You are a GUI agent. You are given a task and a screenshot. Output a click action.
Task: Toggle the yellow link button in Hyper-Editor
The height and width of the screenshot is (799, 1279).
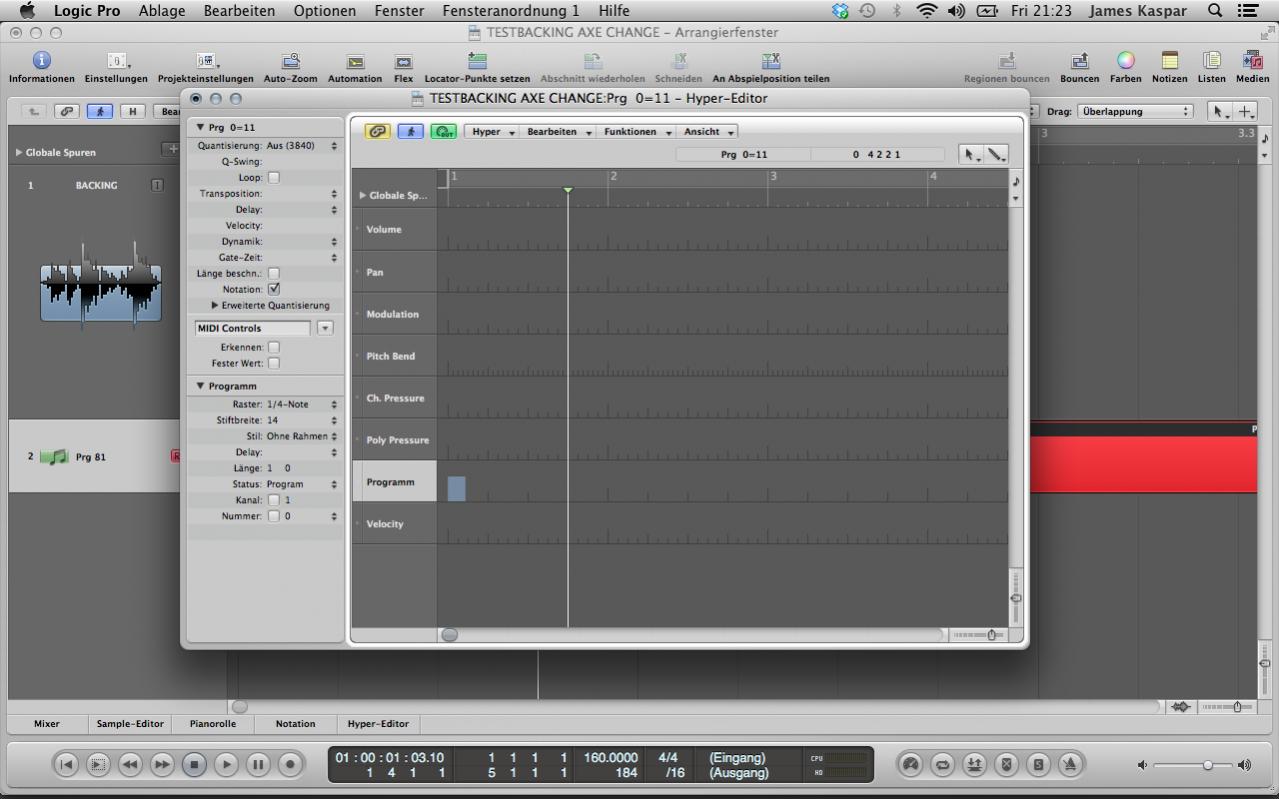click(x=378, y=132)
